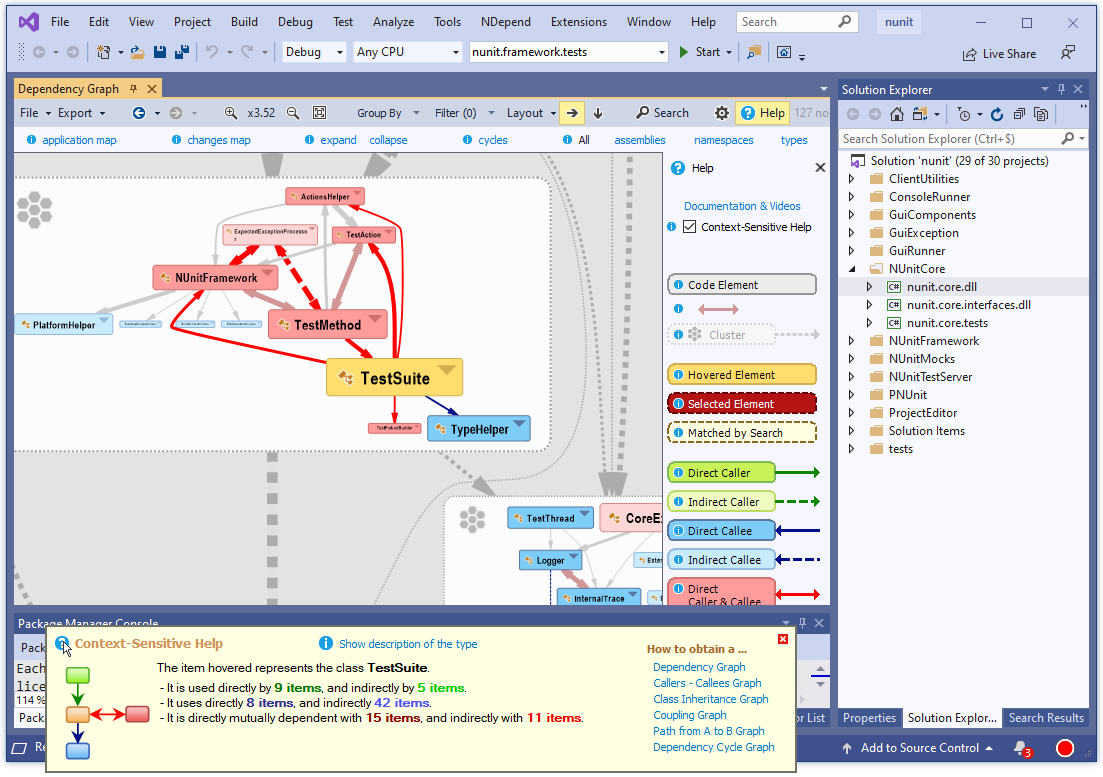Click the changes map link
Image resolution: width=1103 pixels, height=777 pixels.
coord(219,140)
